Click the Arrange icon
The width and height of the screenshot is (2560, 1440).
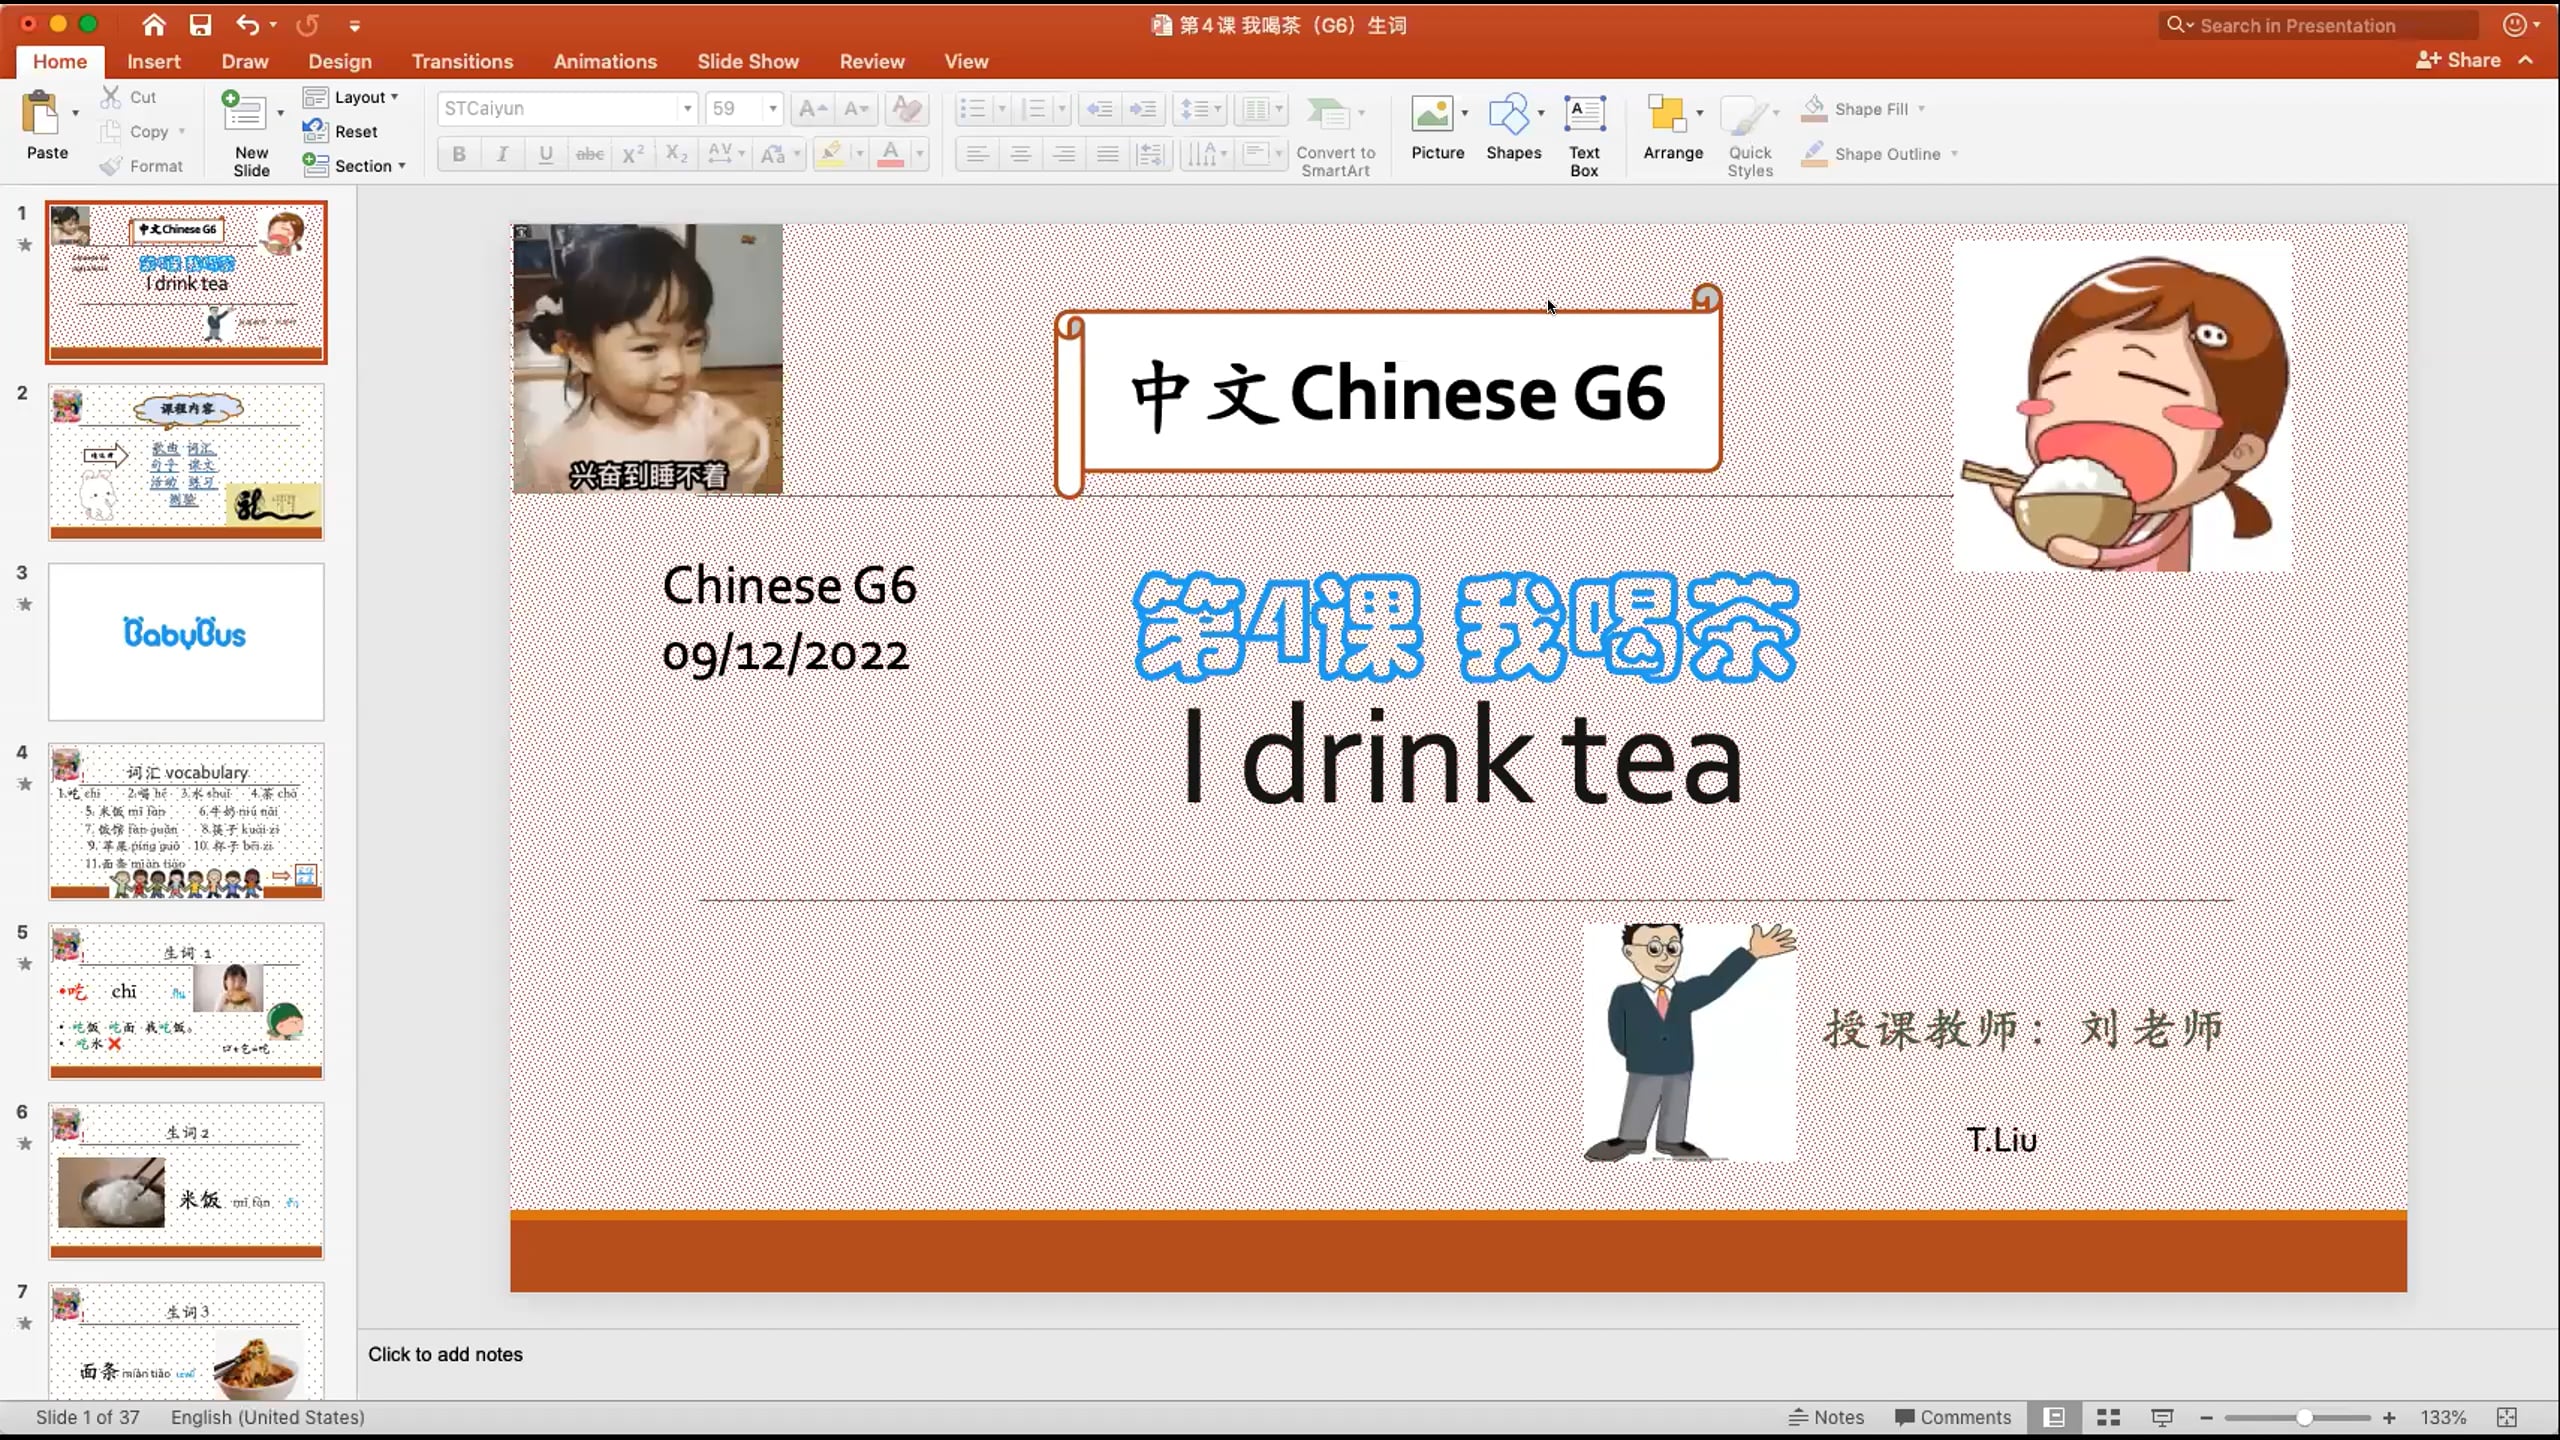(x=1667, y=116)
